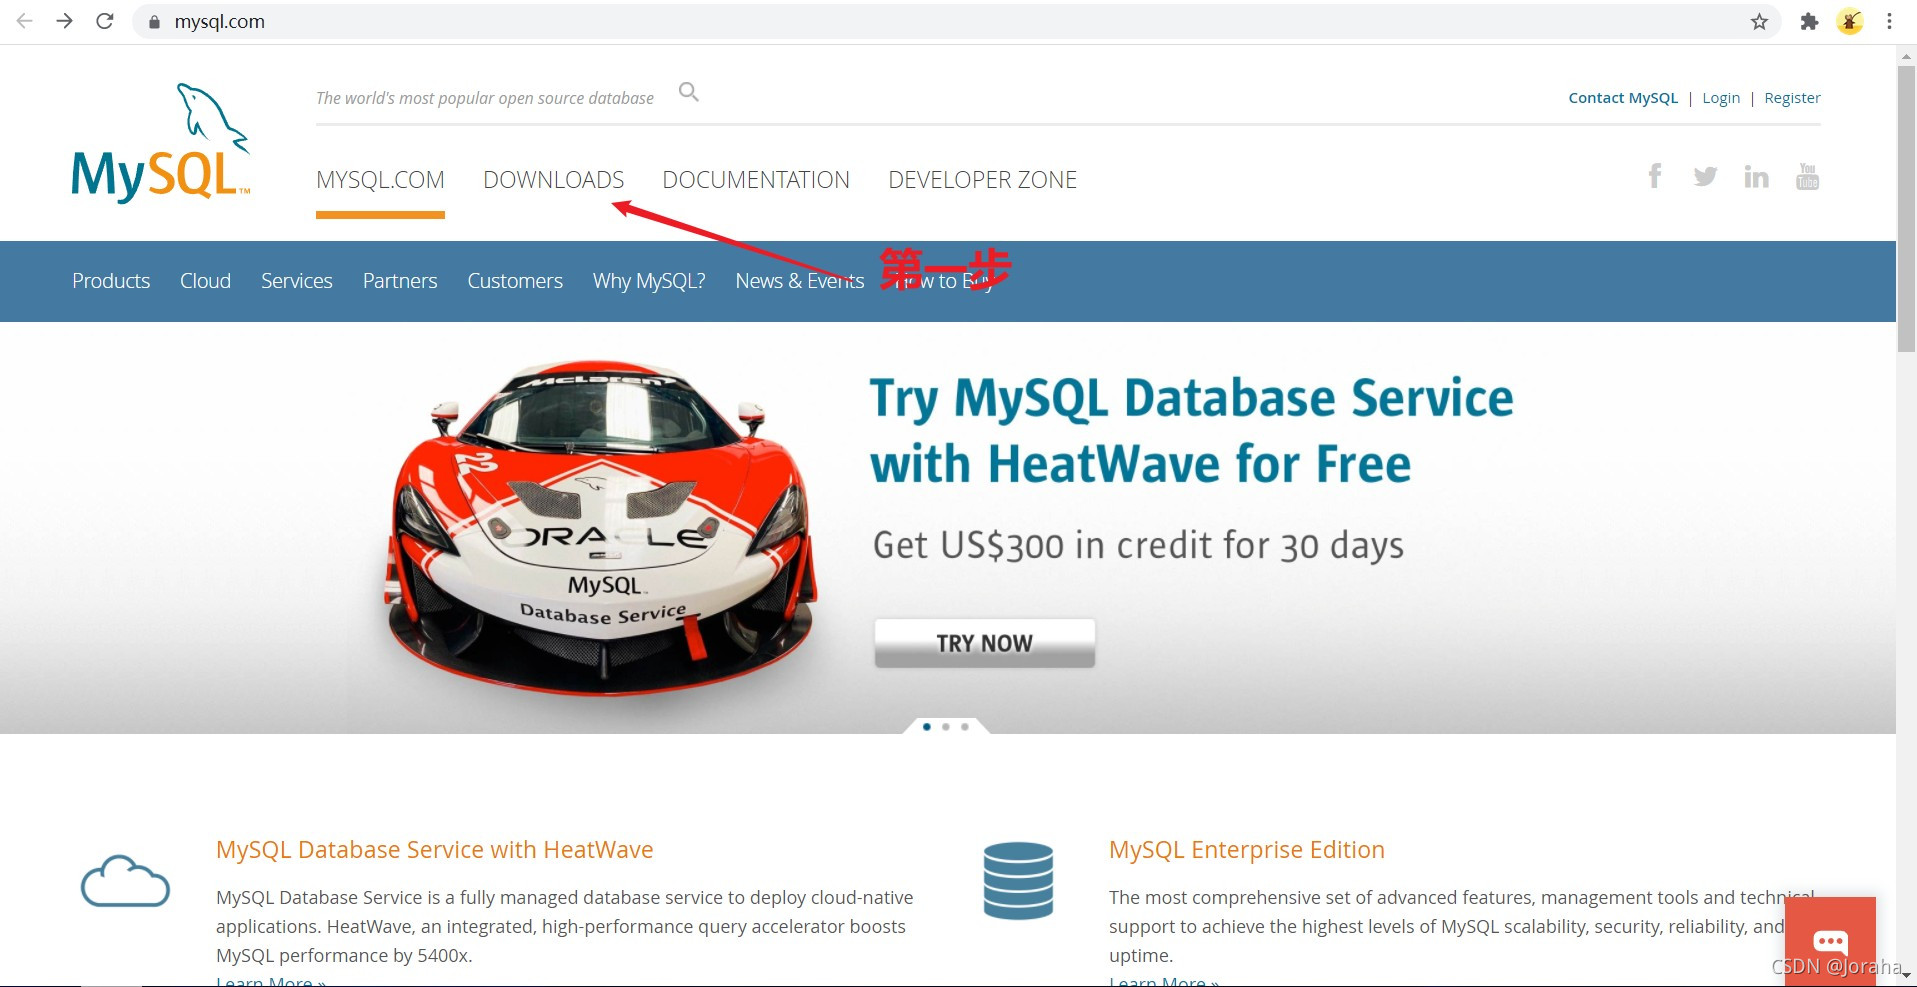This screenshot has height=987, width=1917.
Task: Open the DOWNLOADS tab
Action: click(x=554, y=180)
